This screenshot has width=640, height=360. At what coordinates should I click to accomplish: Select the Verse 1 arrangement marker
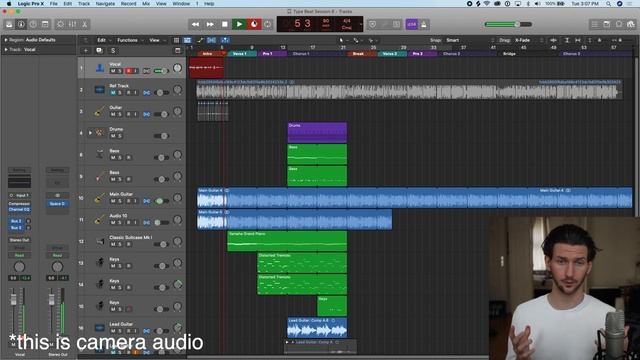click(x=242, y=53)
